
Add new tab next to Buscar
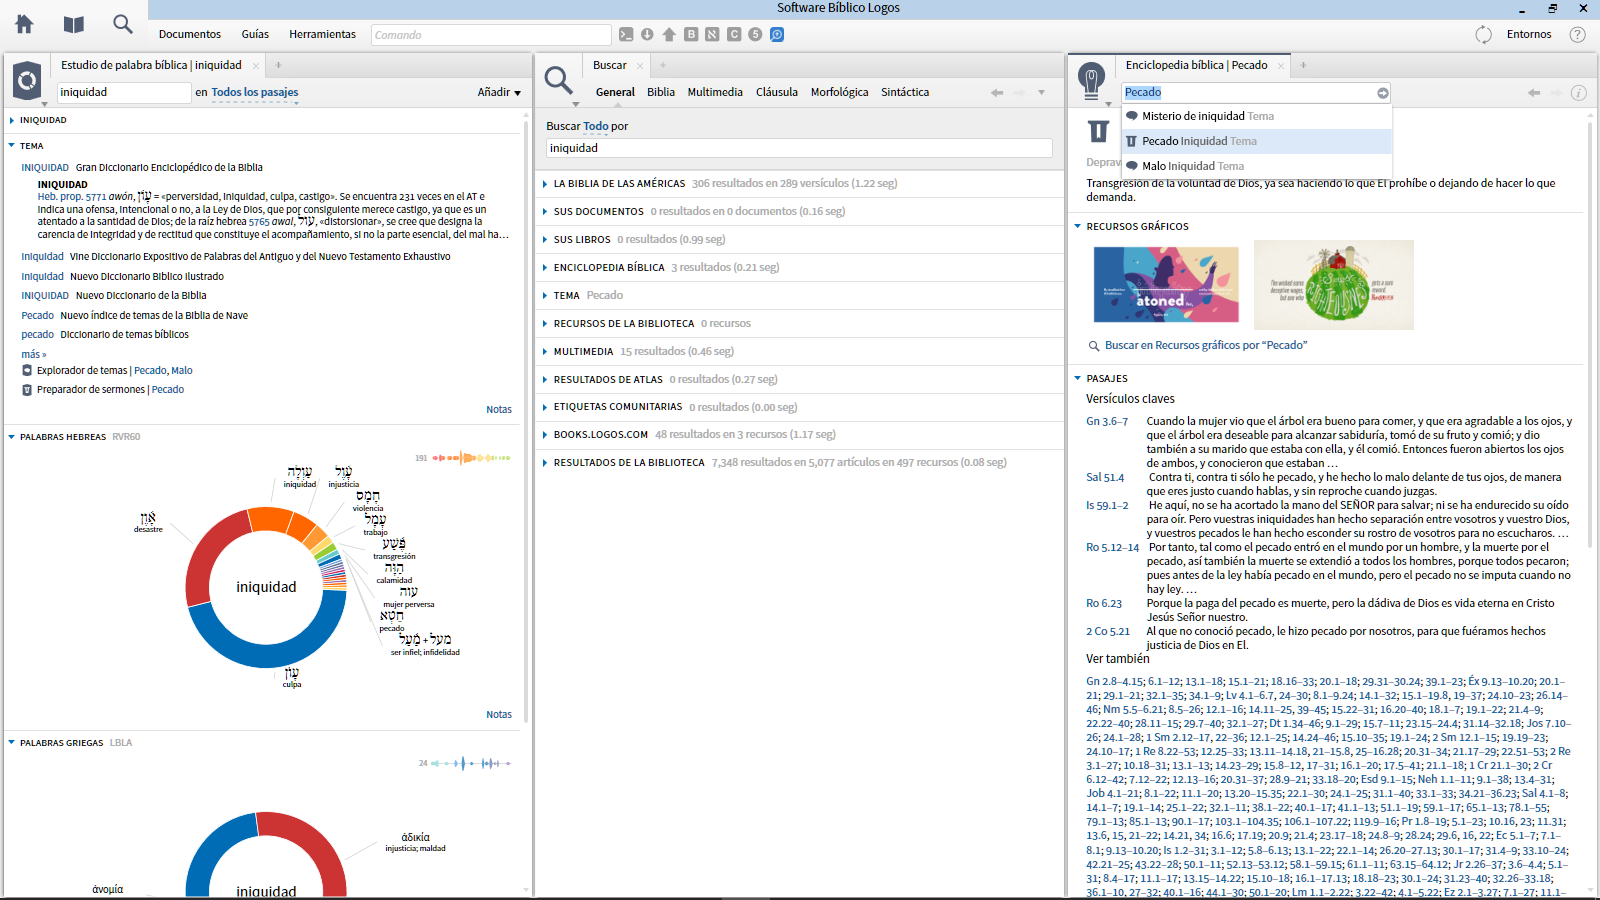point(663,66)
